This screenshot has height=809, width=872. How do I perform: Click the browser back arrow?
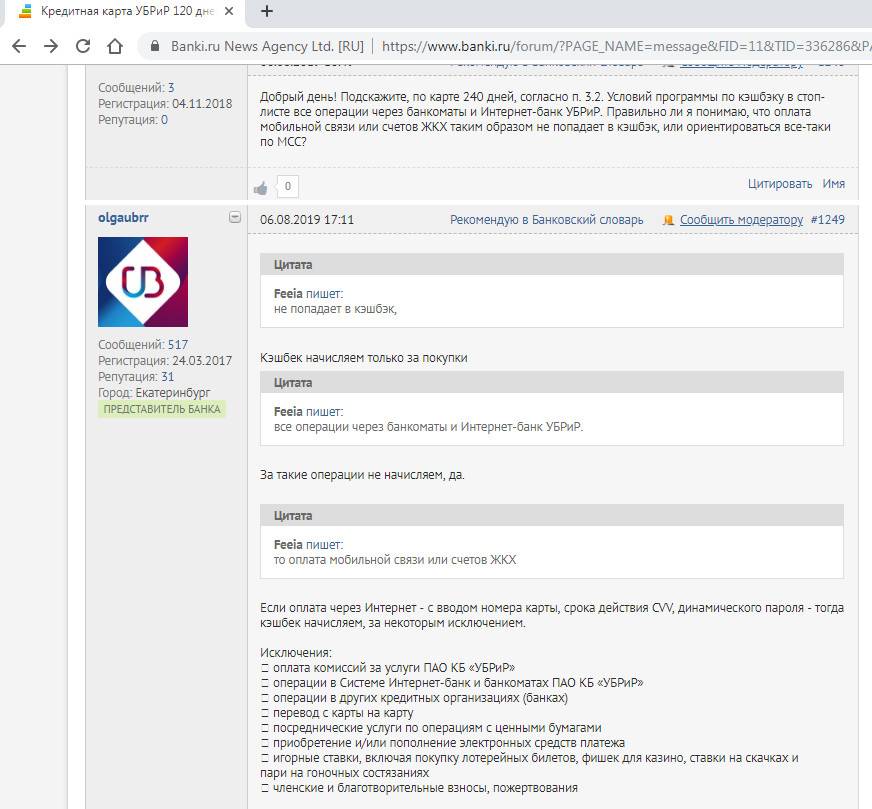pyautogui.click(x=18, y=46)
